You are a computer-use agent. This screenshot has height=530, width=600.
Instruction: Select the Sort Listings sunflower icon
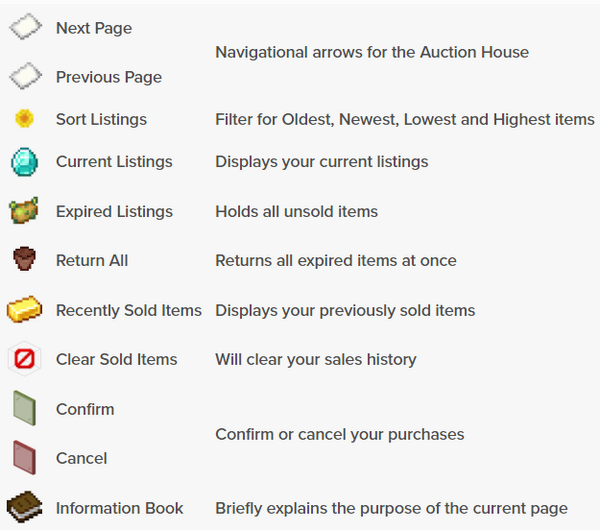click(x=24, y=119)
